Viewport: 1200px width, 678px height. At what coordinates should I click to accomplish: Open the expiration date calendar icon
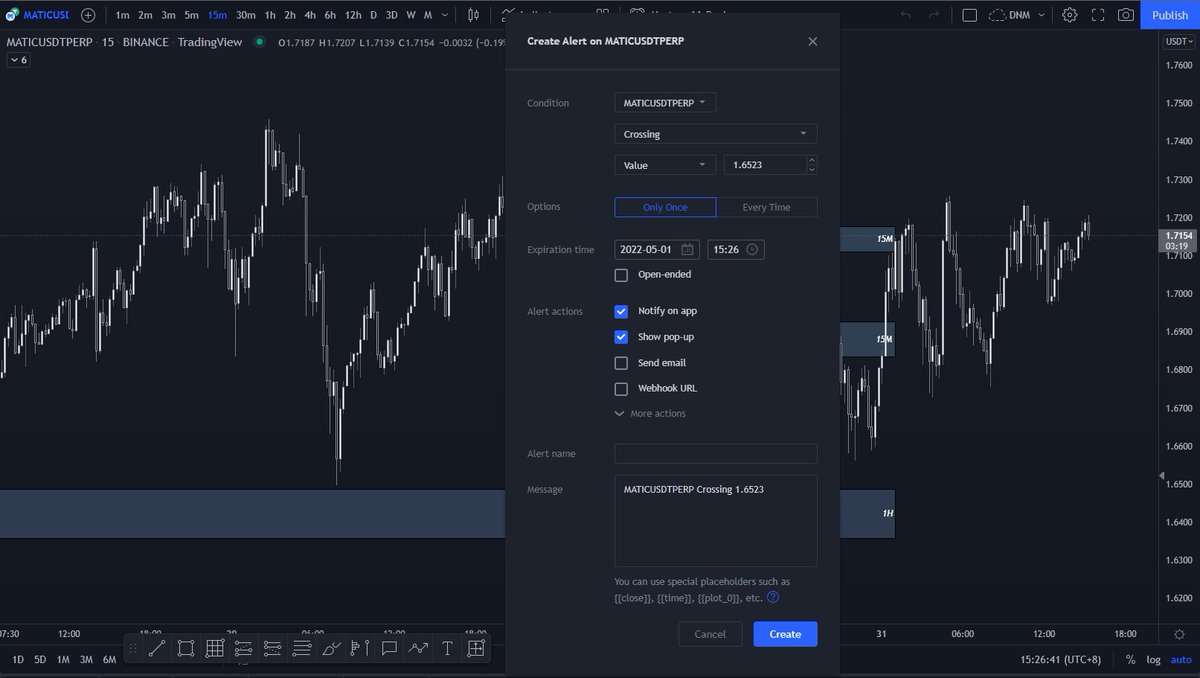click(688, 250)
